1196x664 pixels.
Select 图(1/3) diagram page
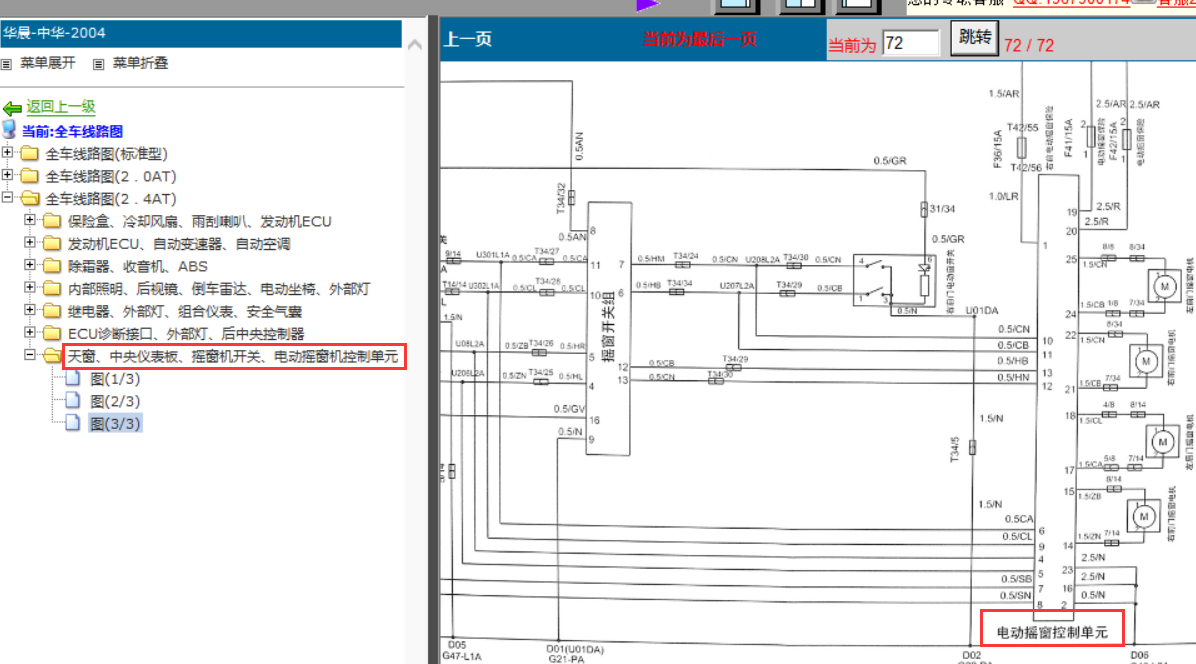tap(115, 379)
